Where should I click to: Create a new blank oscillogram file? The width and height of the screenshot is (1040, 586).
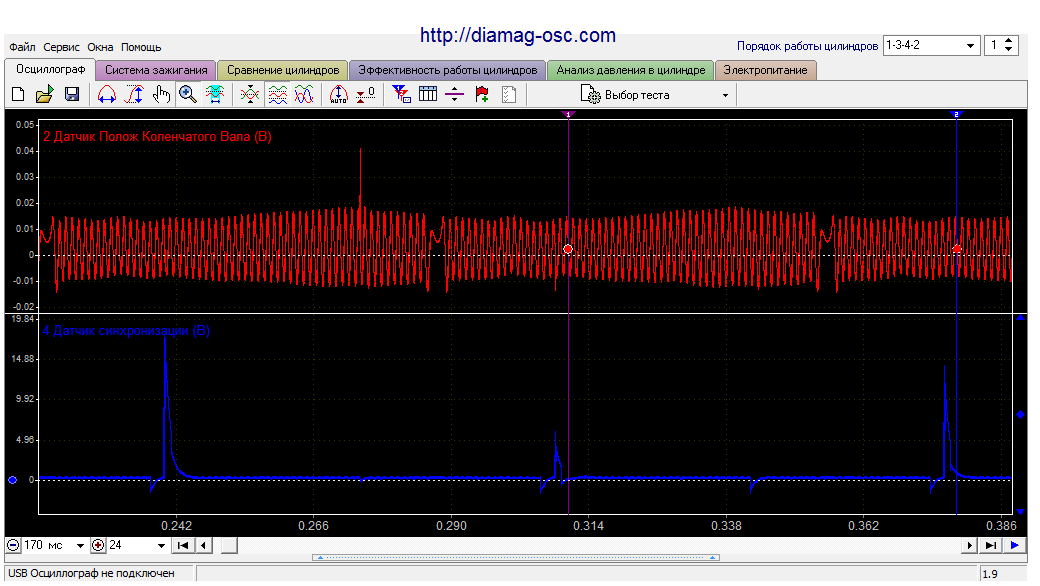click(19, 95)
